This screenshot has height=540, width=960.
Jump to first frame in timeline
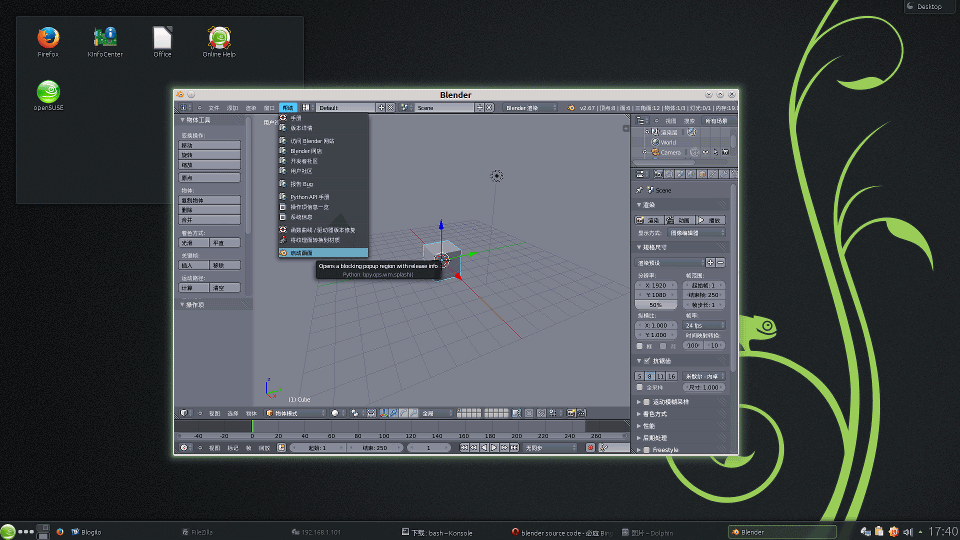465,448
